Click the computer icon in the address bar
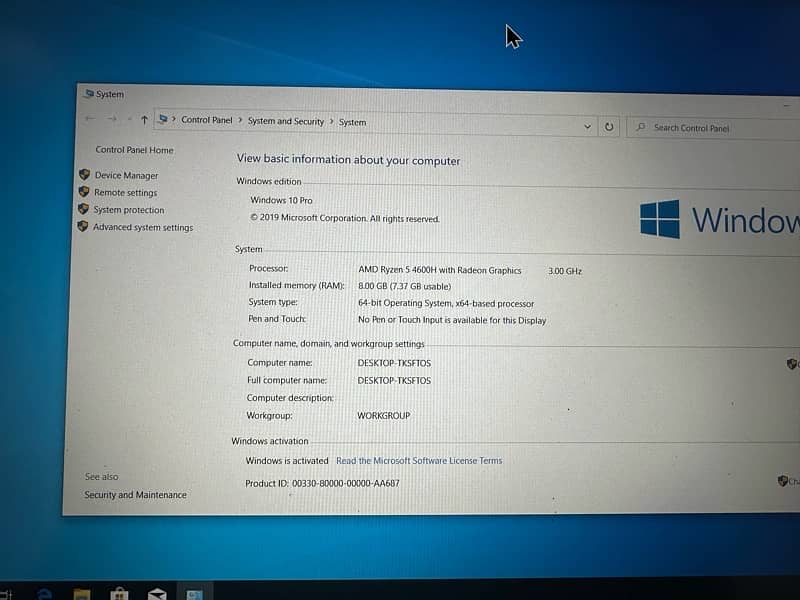Viewport: 800px width, 600px height. click(163, 120)
